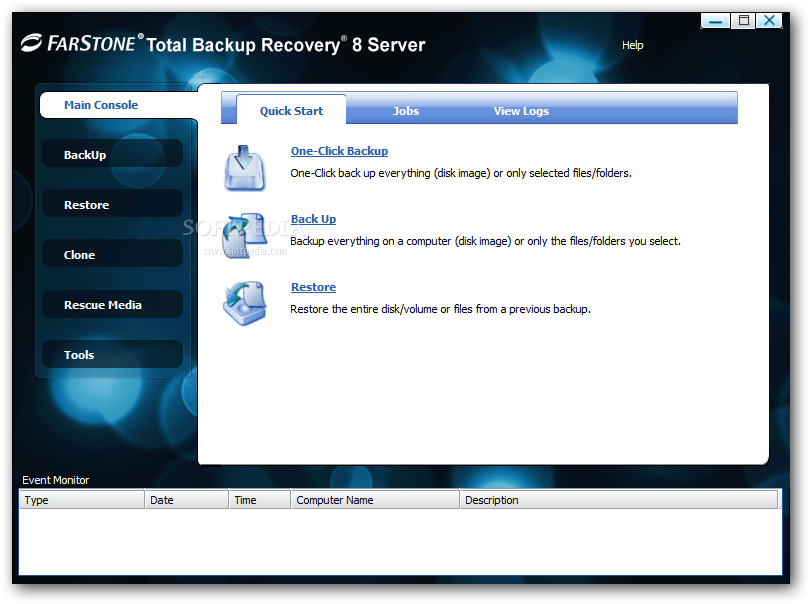
Task: Open the Restore sidebar menu
Action: (113, 205)
